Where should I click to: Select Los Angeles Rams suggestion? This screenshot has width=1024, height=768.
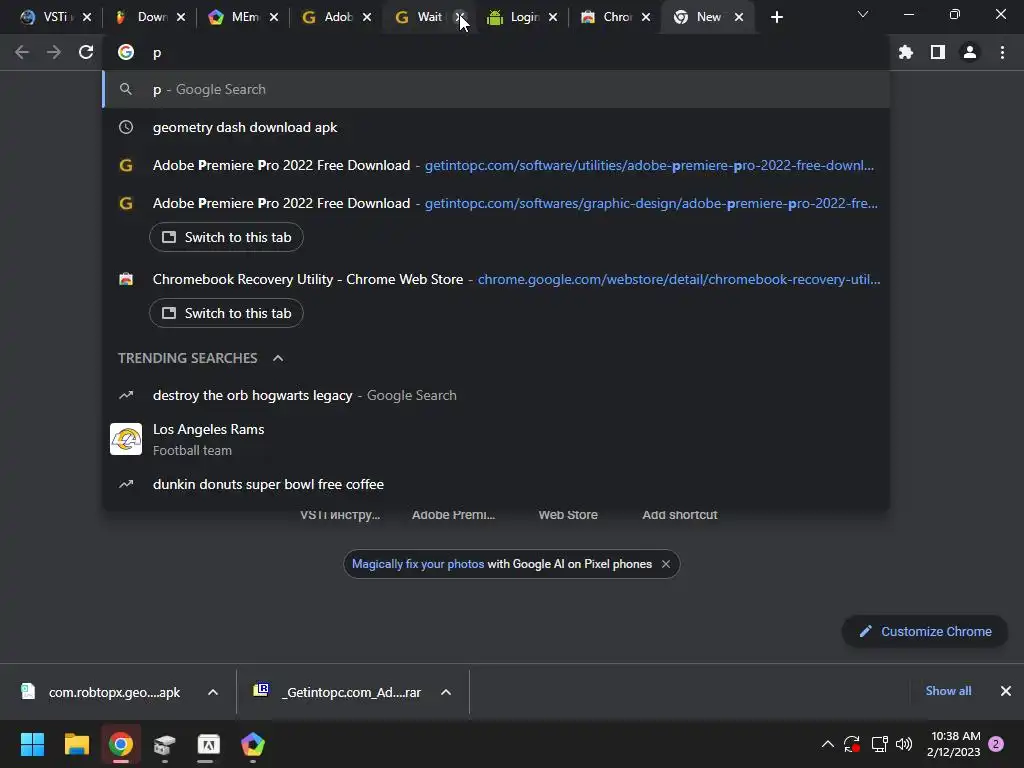point(496,440)
